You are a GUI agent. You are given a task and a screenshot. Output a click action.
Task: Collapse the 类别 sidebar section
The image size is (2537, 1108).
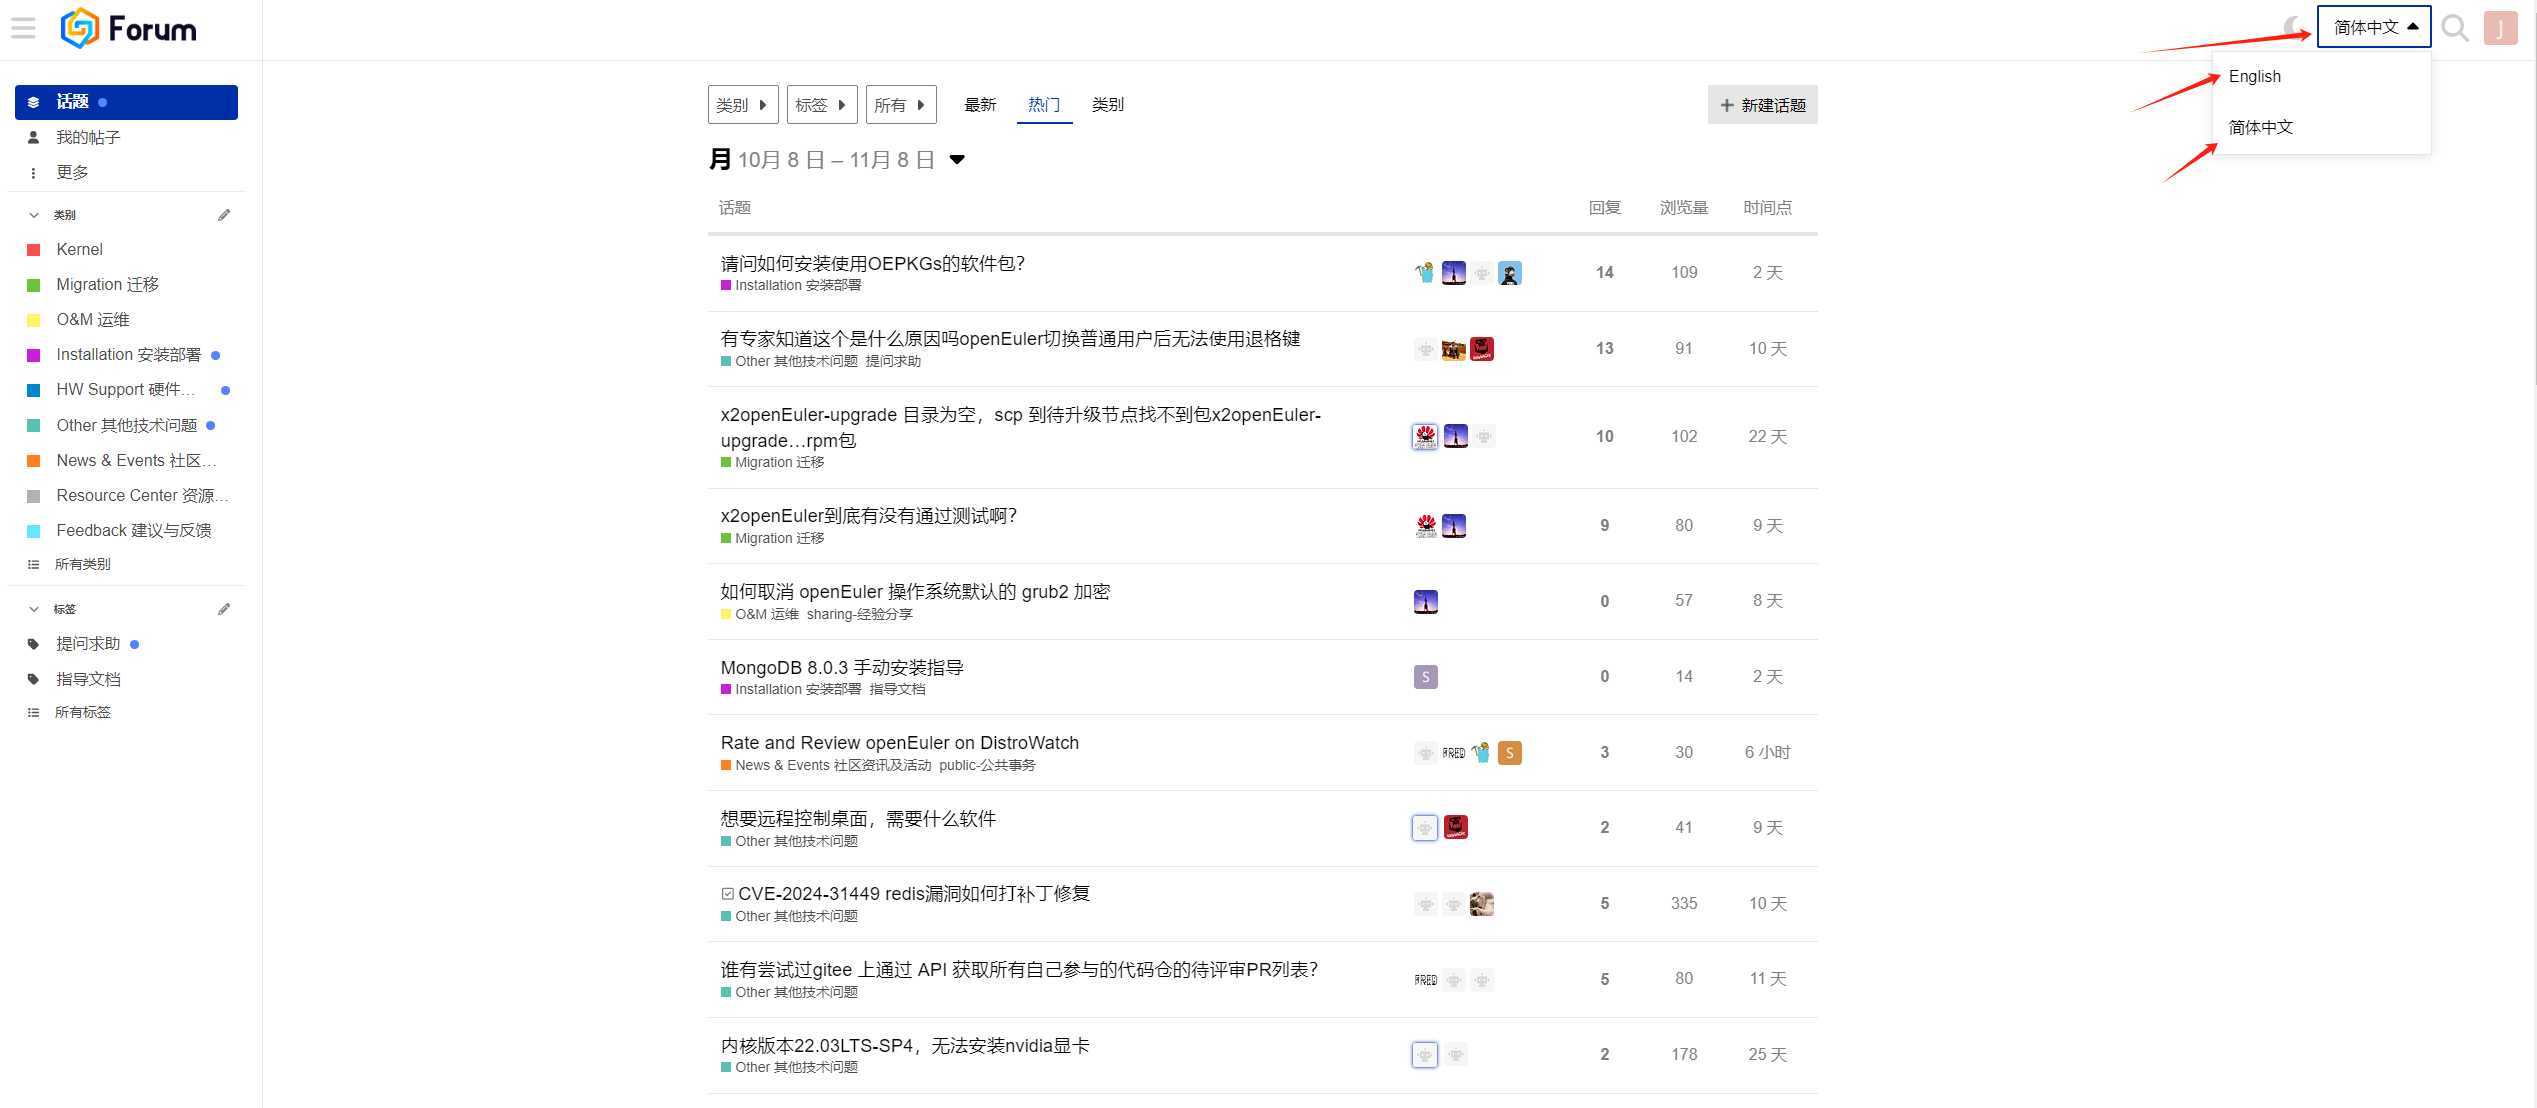(x=34, y=215)
